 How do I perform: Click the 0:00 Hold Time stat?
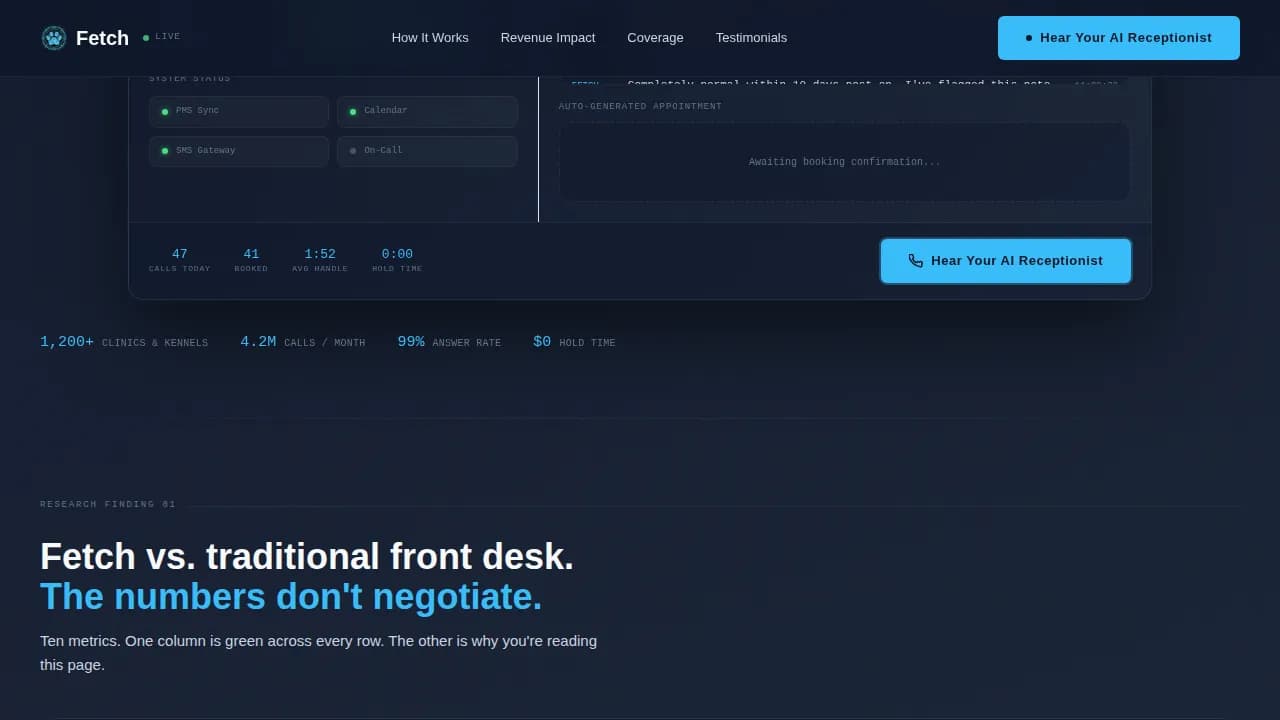click(x=397, y=260)
